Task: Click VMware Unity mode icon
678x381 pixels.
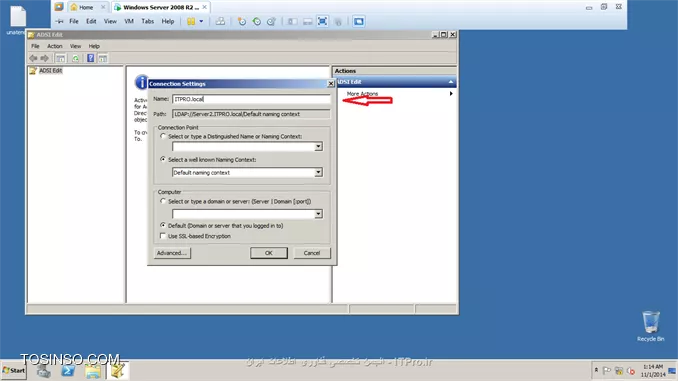Action: coord(338,21)
